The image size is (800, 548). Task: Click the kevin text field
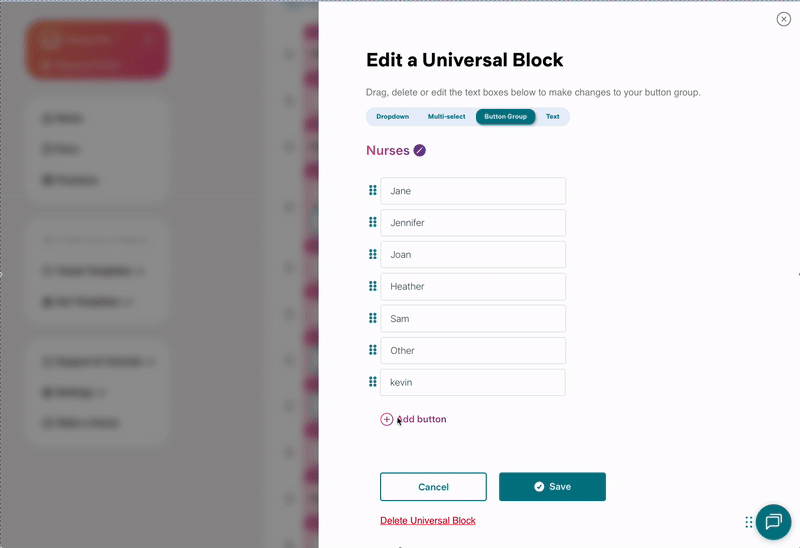pyautogui.click(x=473, y=383)
